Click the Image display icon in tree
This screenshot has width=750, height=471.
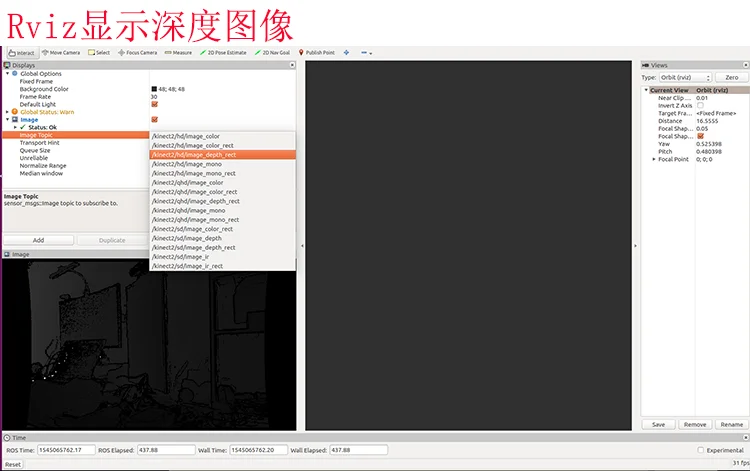pyautogui.click(x=15, y=120)
